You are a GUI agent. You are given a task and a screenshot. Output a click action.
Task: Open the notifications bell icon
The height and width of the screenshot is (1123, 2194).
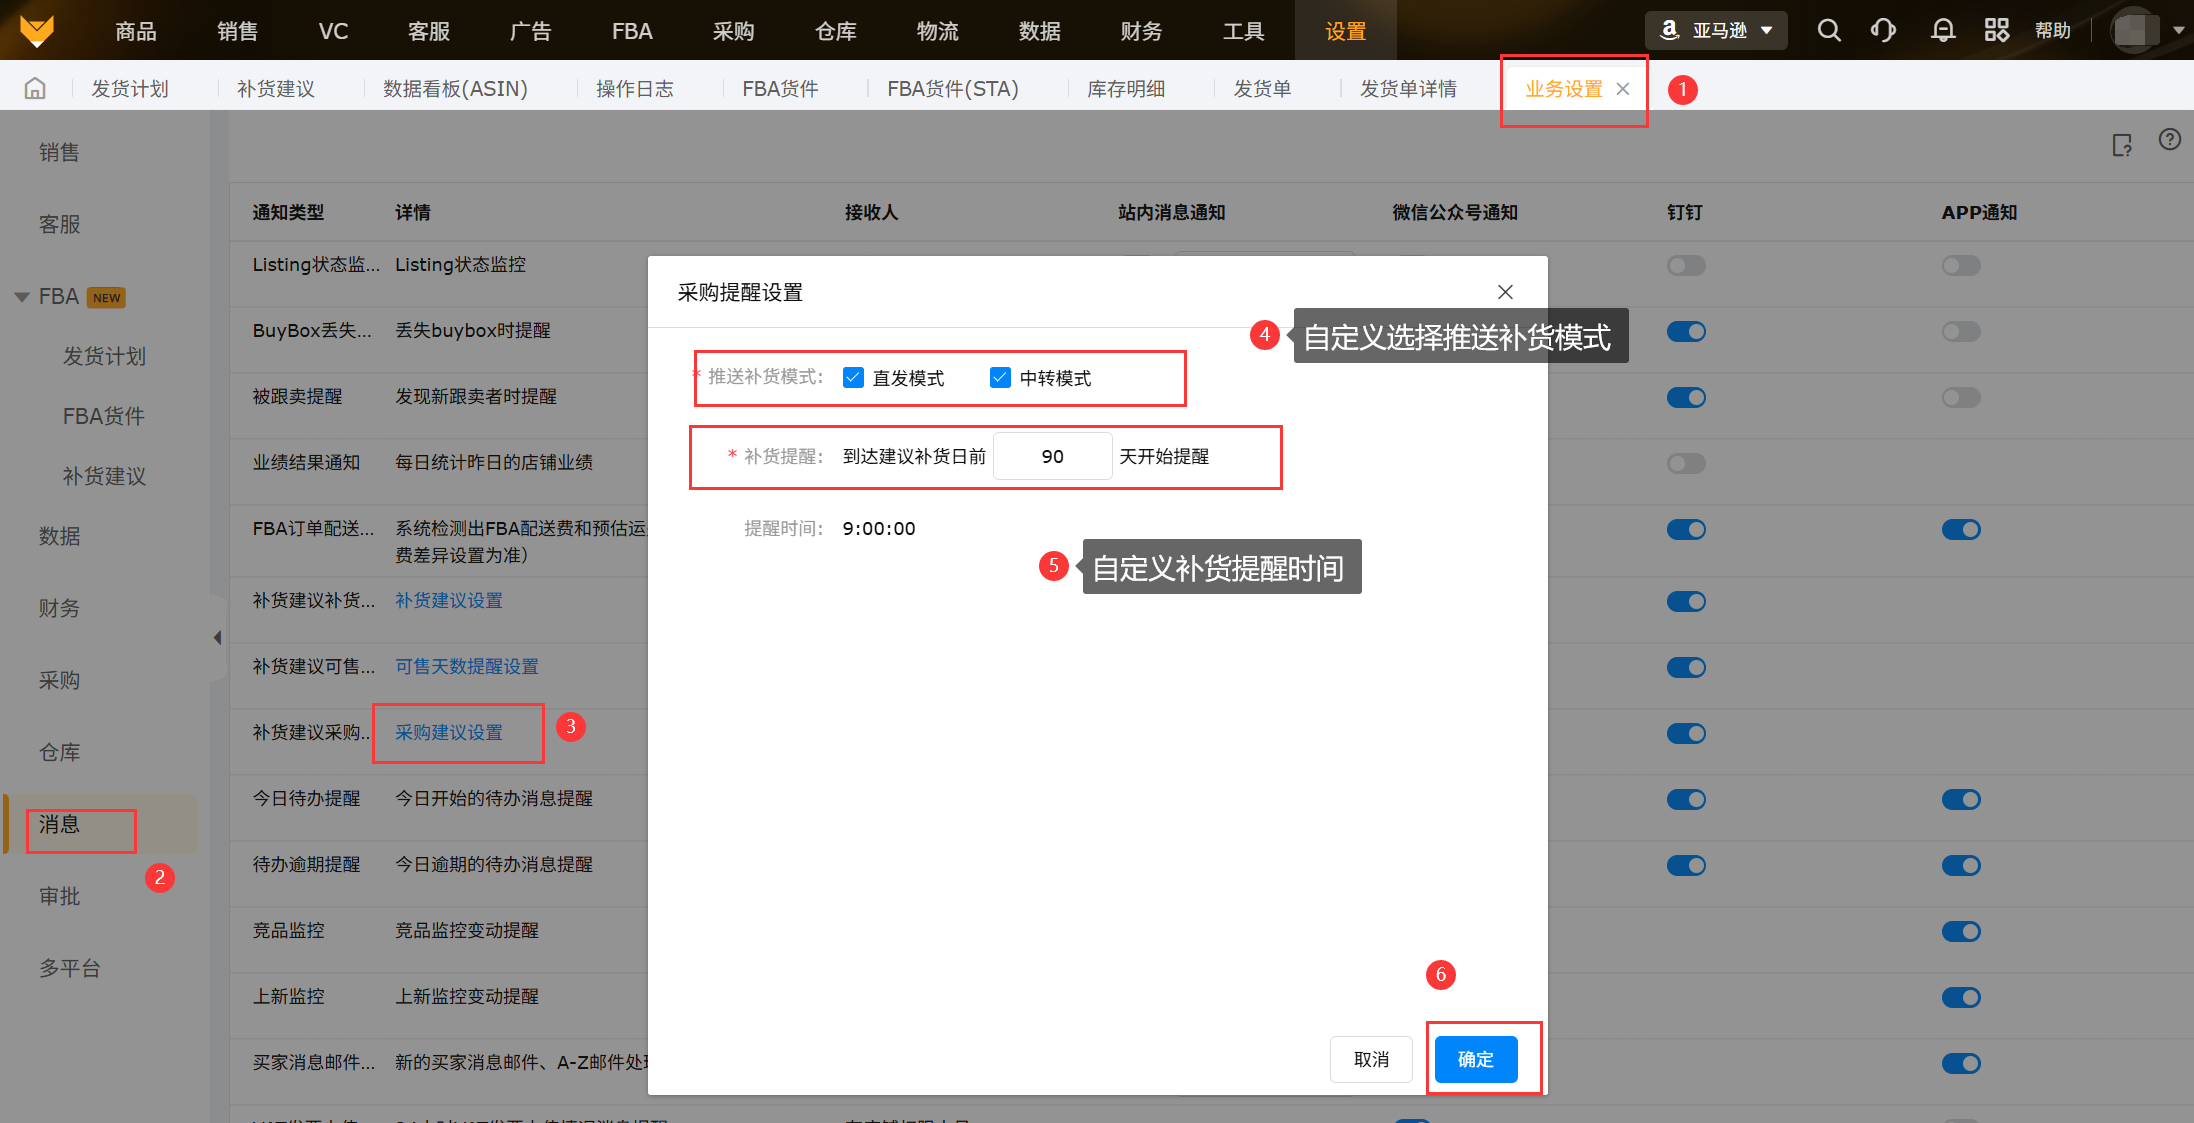point(1942,30)
